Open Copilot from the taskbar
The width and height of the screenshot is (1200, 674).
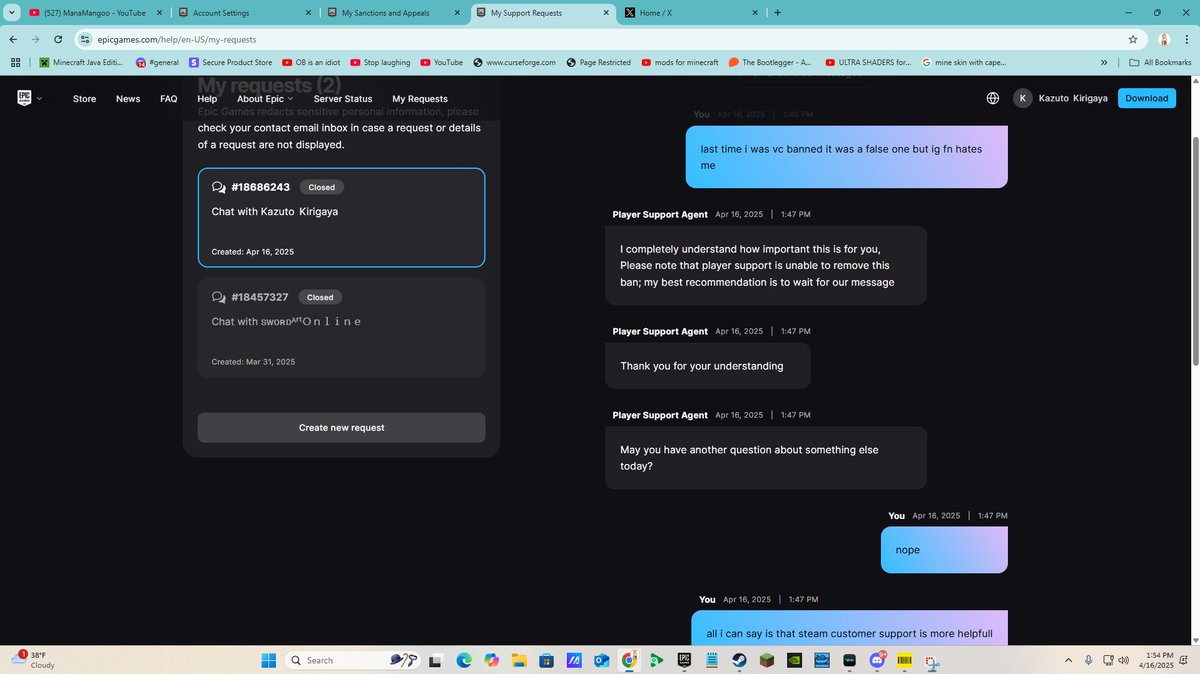coord(491,660)
